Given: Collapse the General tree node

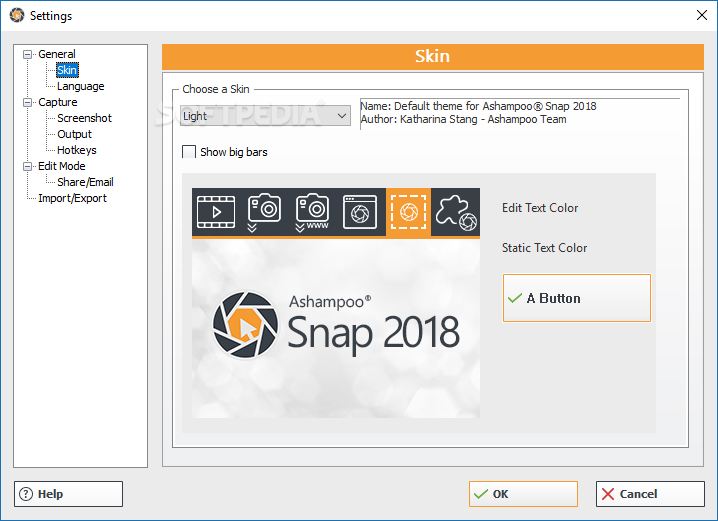Looking at the screenshot, I should tap(27, 54).
